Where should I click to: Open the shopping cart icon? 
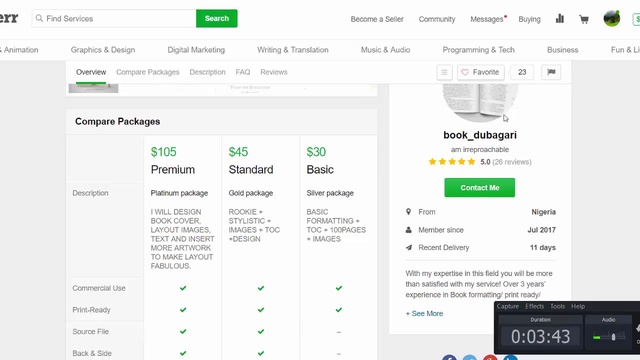click(x=584, y=19)
